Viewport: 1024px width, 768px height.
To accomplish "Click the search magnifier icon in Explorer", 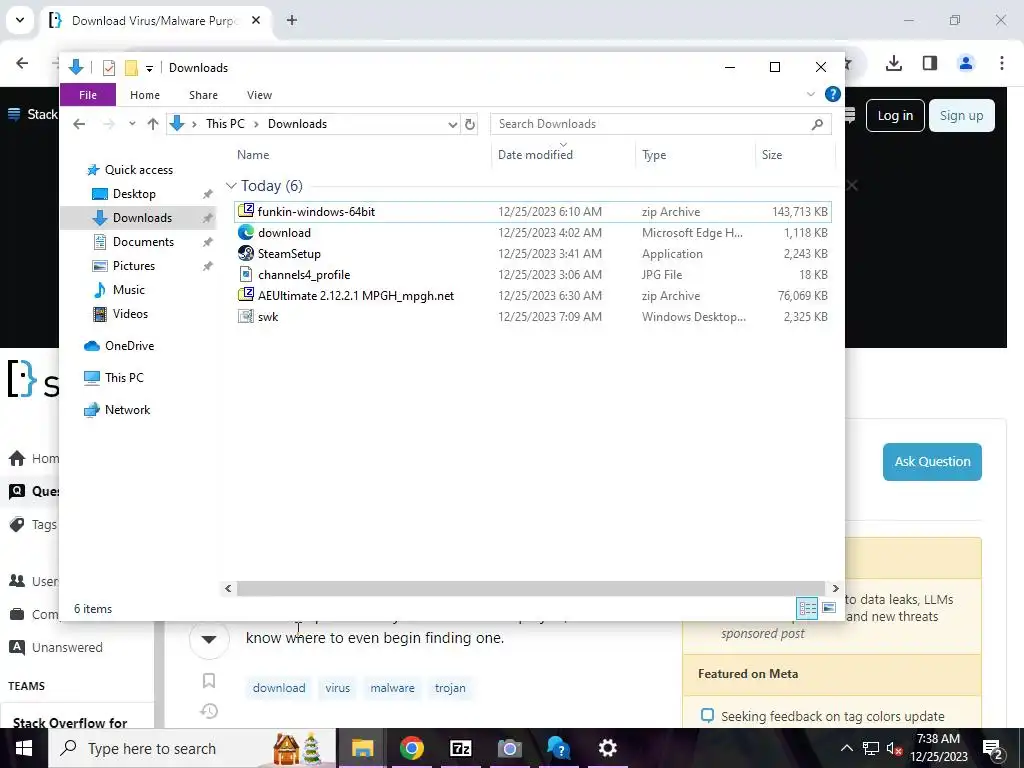I will [817, 124].
